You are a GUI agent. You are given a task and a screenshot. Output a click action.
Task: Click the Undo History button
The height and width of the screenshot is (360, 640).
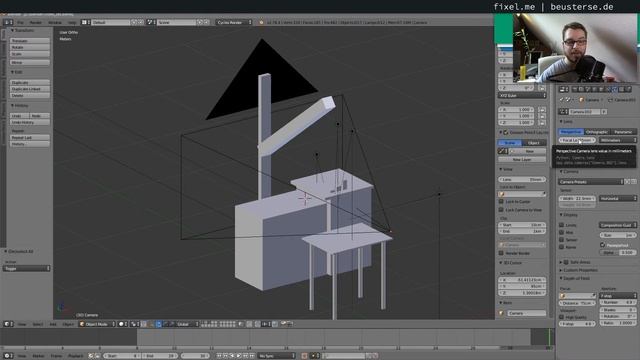point(30,122)
